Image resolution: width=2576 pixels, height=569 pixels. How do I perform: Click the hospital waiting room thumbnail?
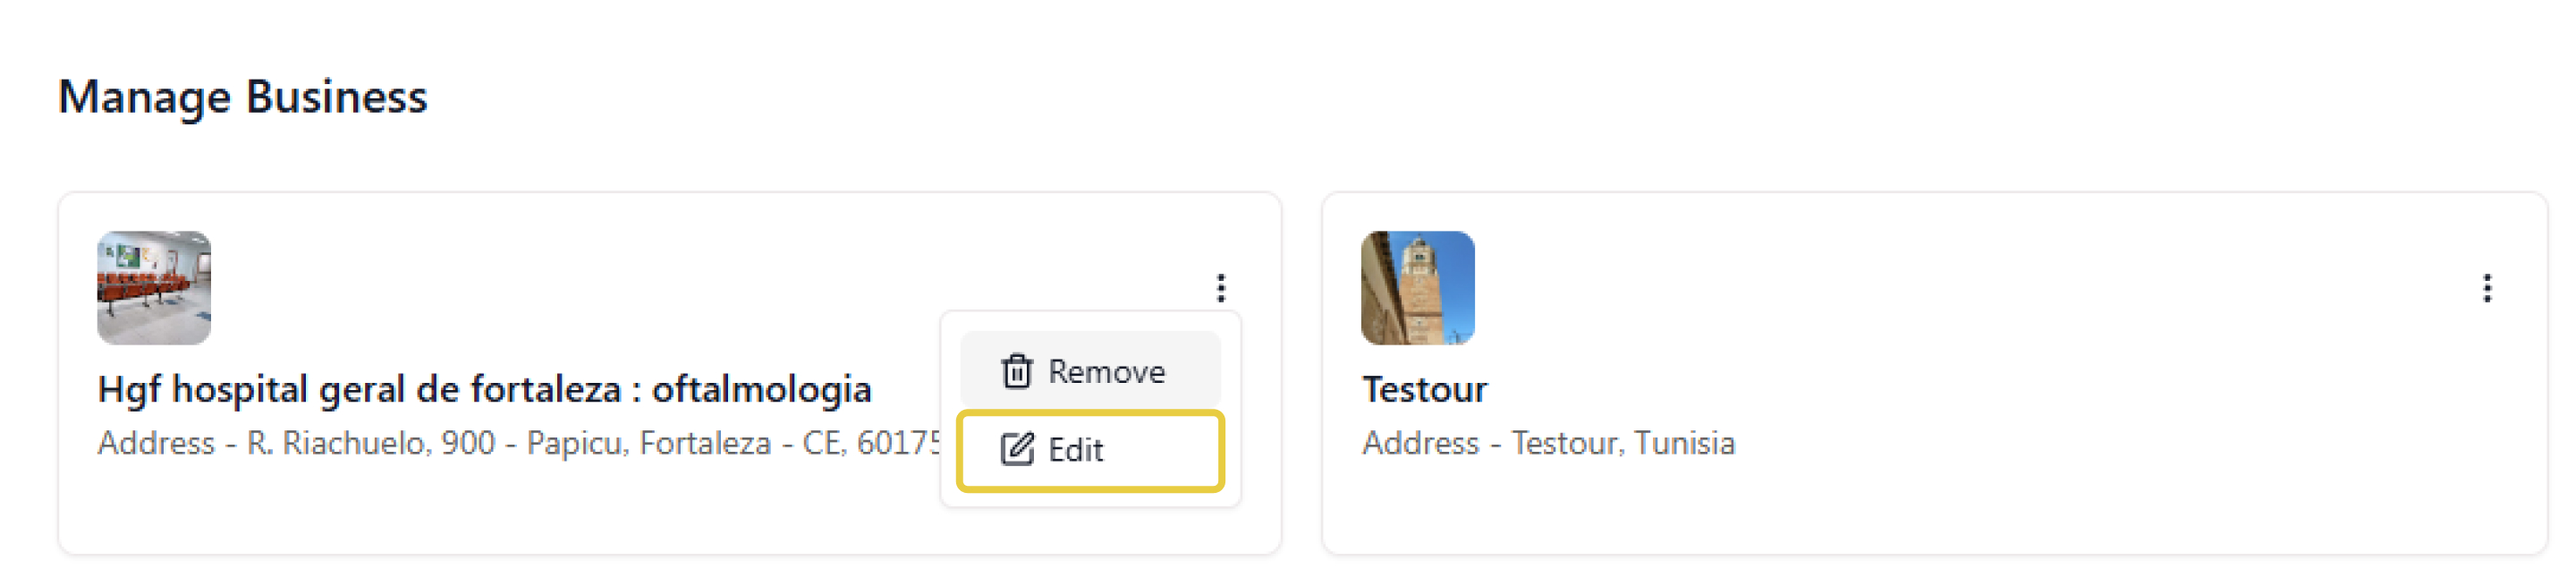click(x=154, y=288)
